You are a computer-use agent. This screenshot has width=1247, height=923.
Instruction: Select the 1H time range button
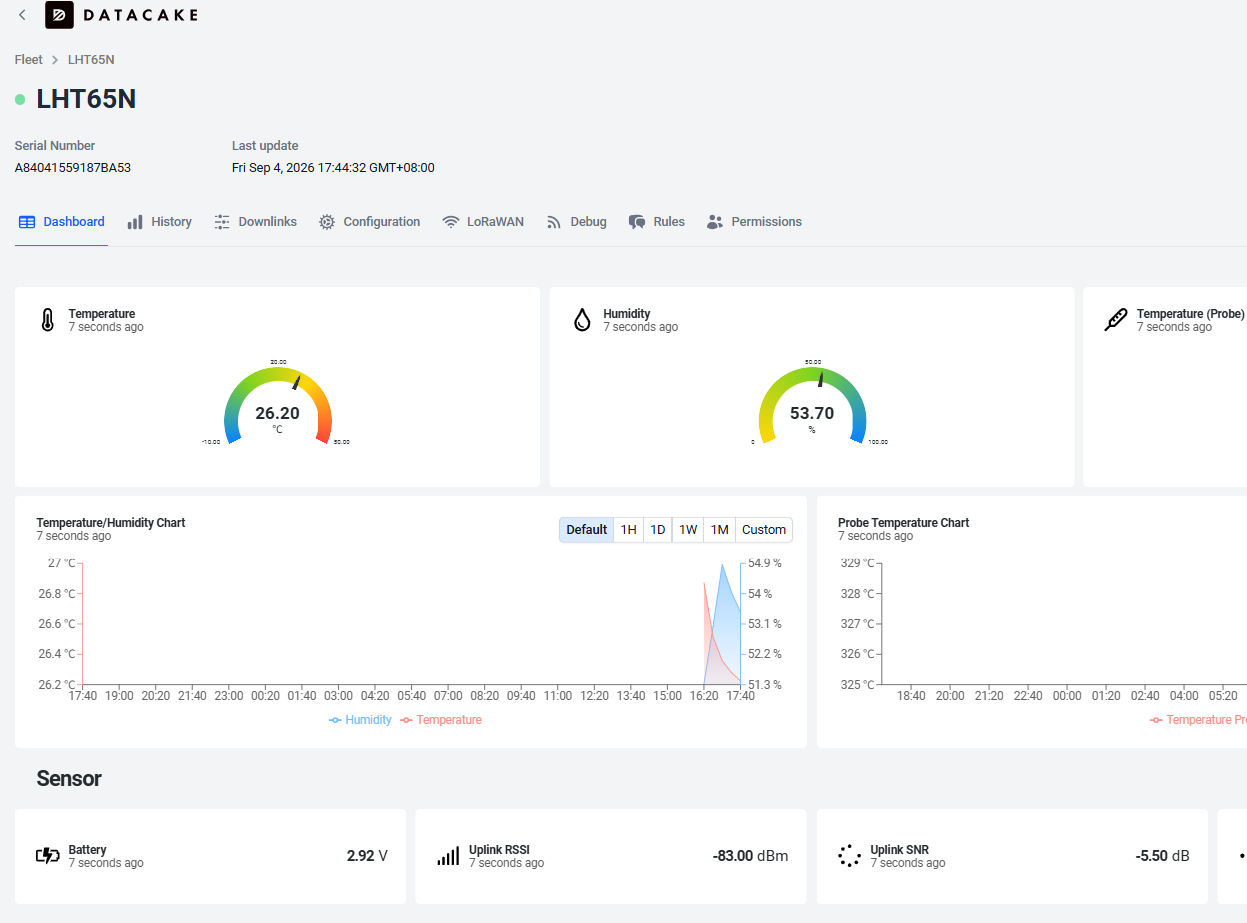click(628, 530)
